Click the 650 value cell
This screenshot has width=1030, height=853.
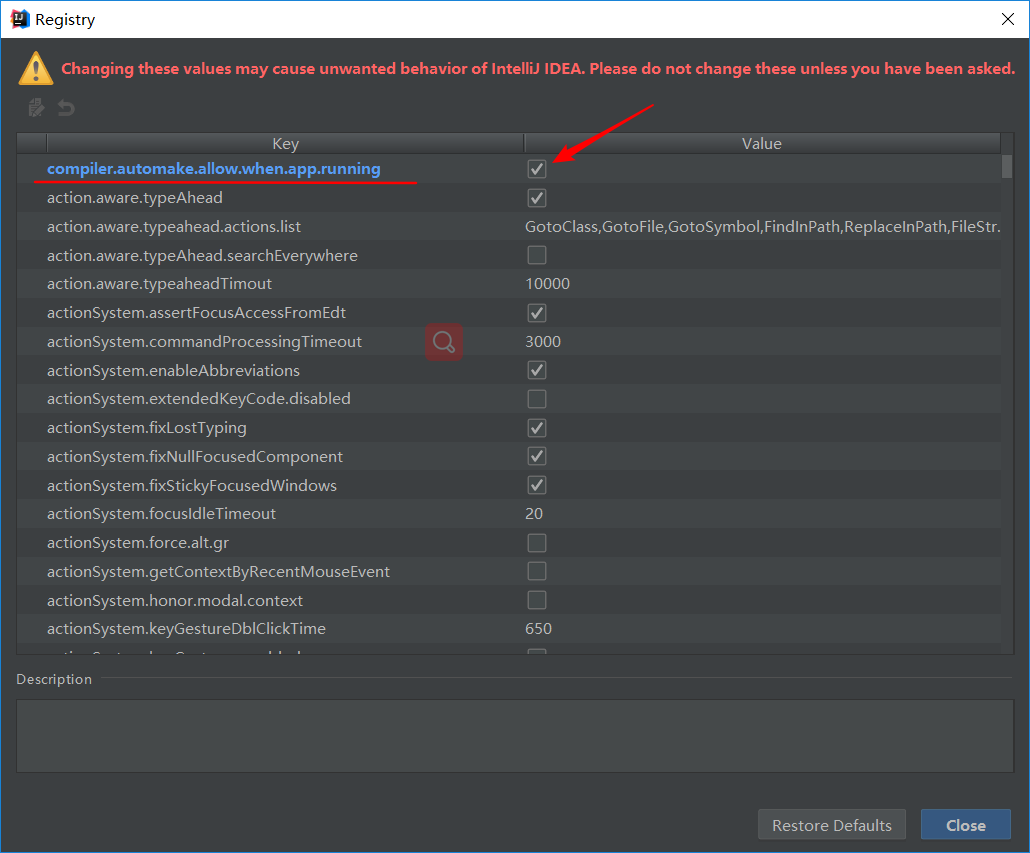pyautogui.click(x=763, y=628)
